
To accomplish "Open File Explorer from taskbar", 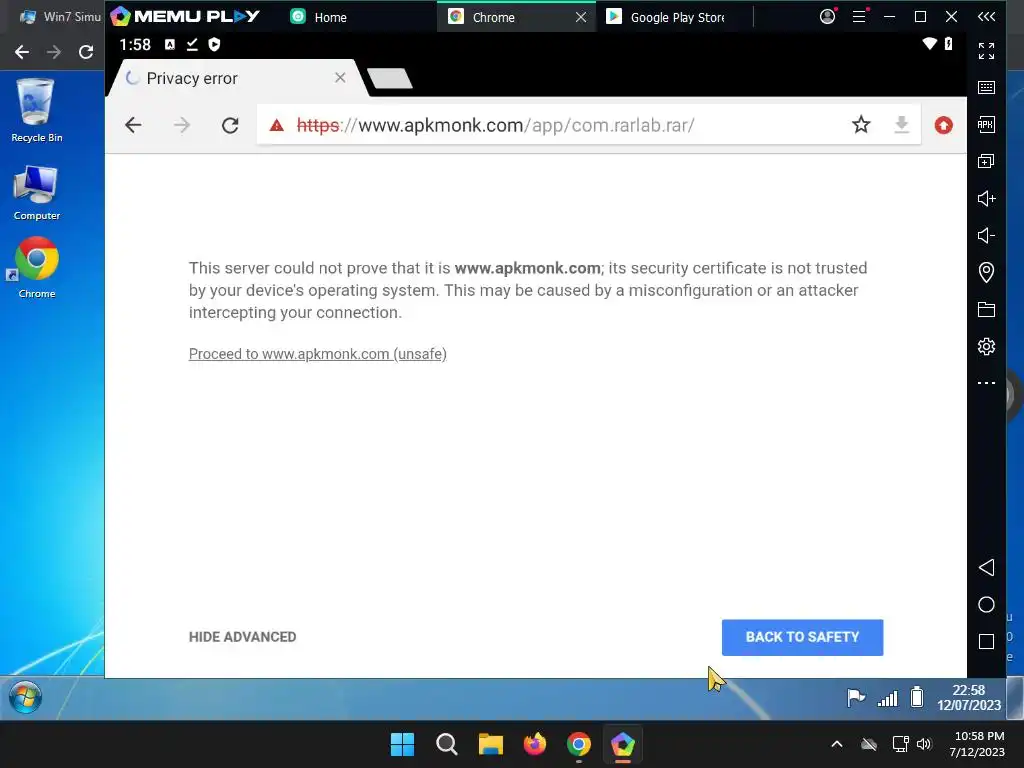I will tap(490, 744).
